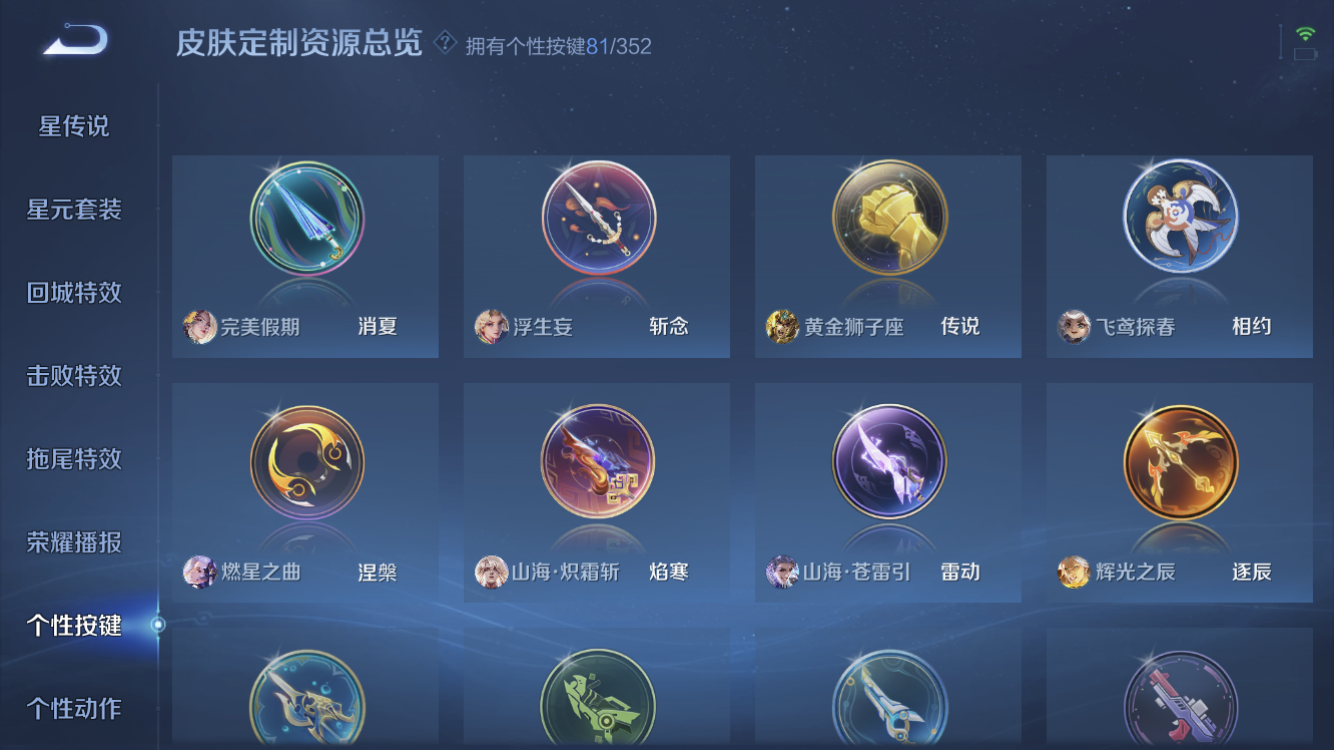The height and width of the screenshot is (750, 1334).
Task: Open the question mark help icon
Action: click(445, 43)
